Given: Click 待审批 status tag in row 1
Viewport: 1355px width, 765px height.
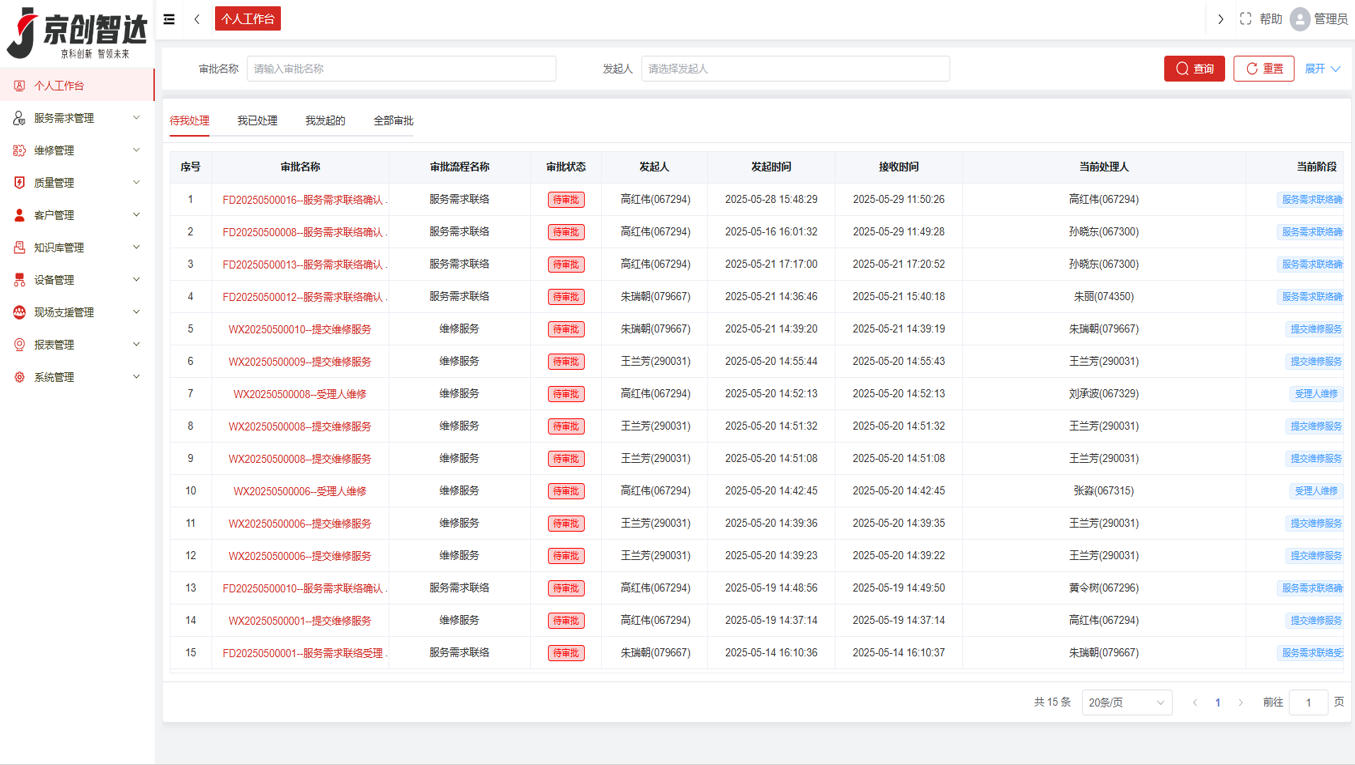Looking at the screenshot, I should point(566,200).
